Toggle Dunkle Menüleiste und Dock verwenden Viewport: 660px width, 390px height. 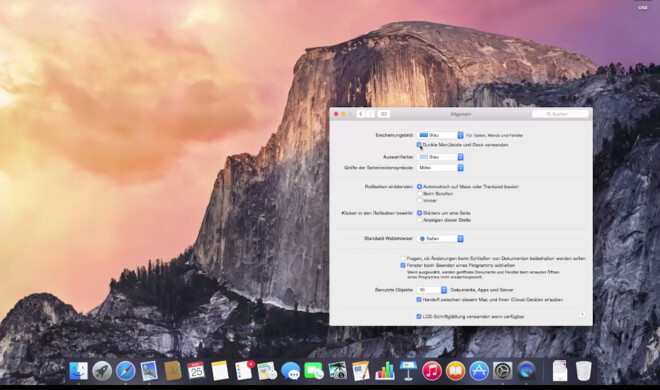pos(419,145)
